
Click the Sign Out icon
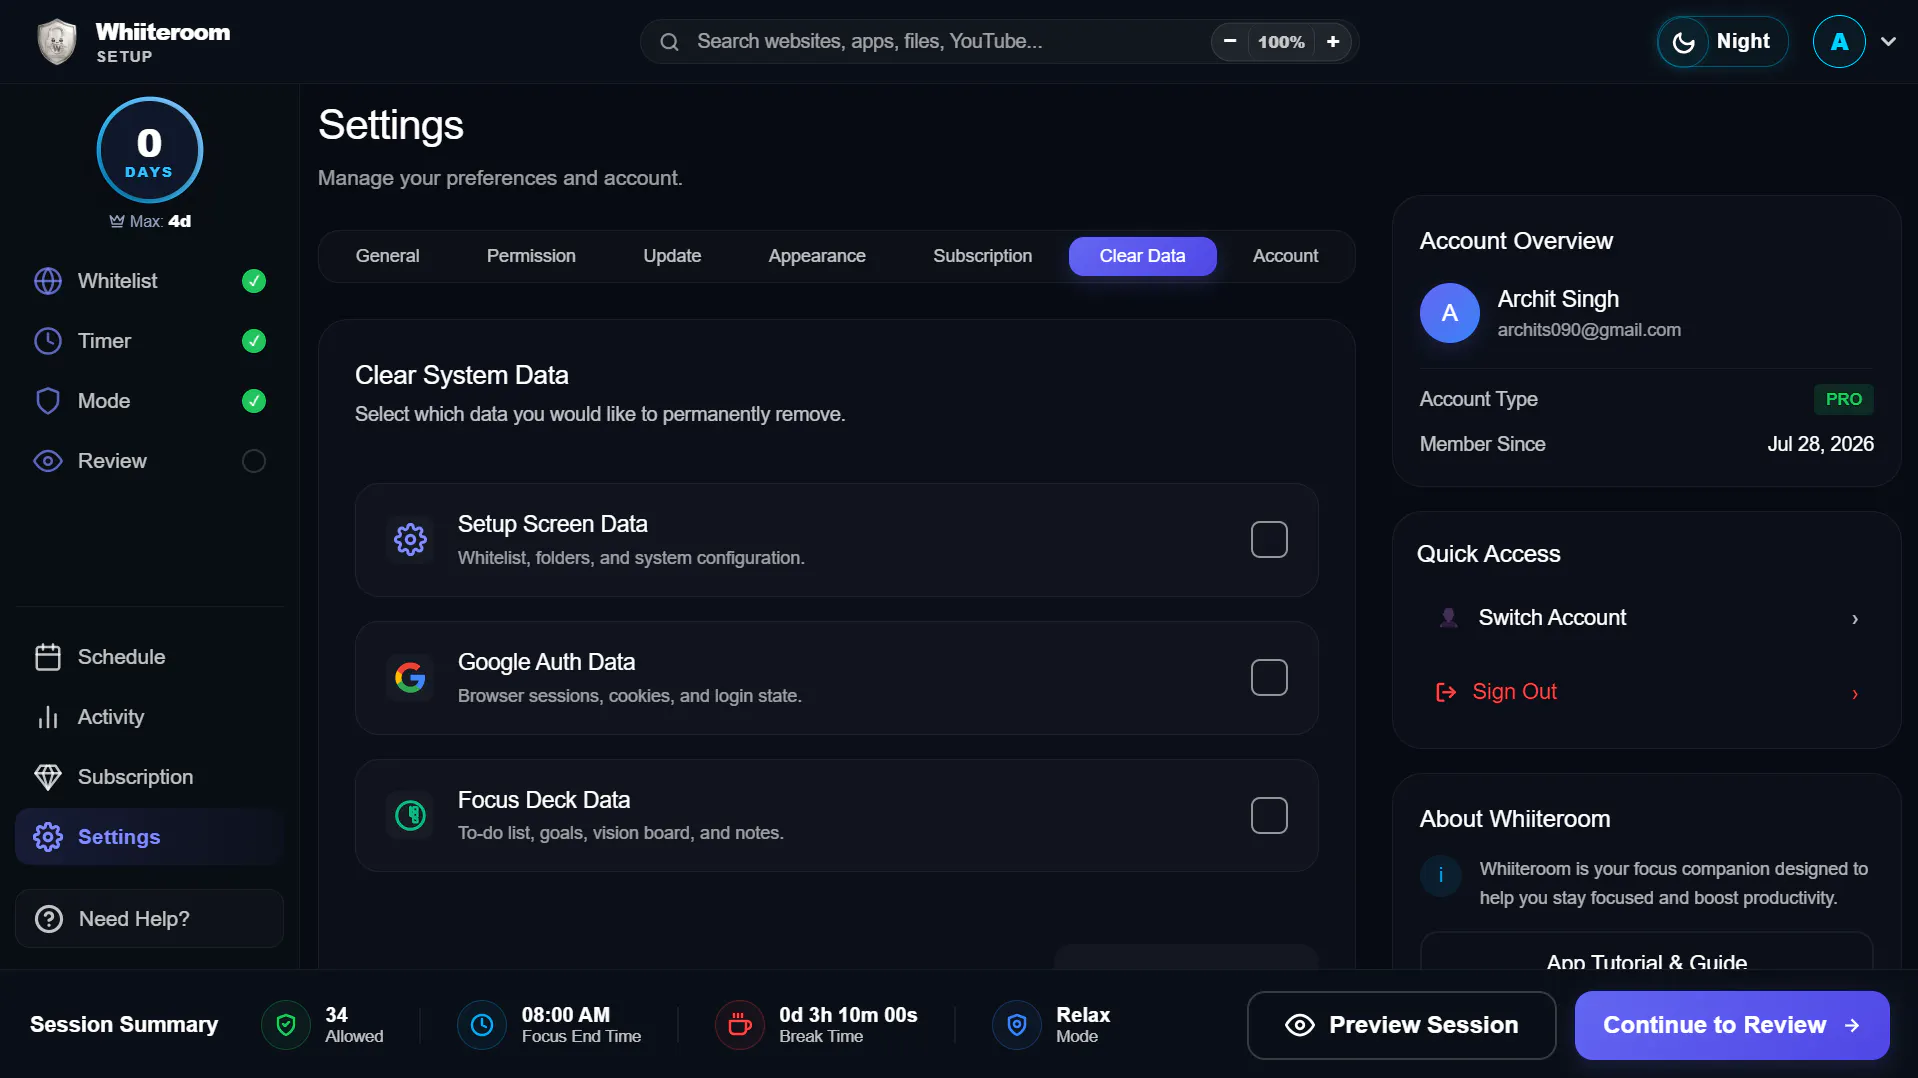pyautogui.click(x=1446, y=692)
